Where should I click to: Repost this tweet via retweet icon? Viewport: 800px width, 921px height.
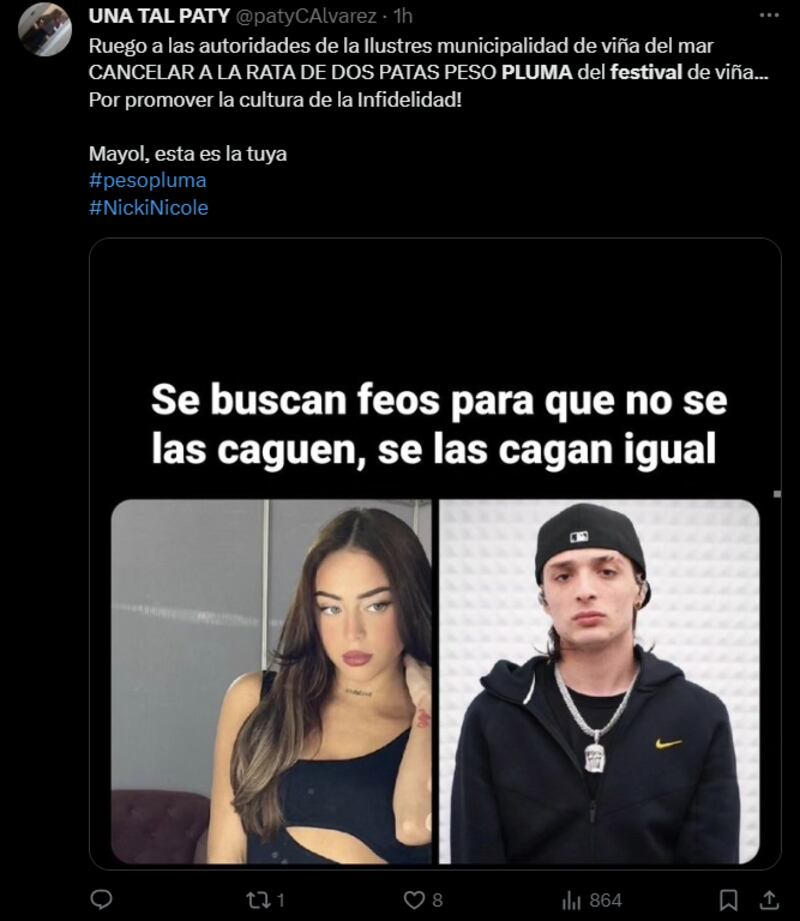pos(257,900)
